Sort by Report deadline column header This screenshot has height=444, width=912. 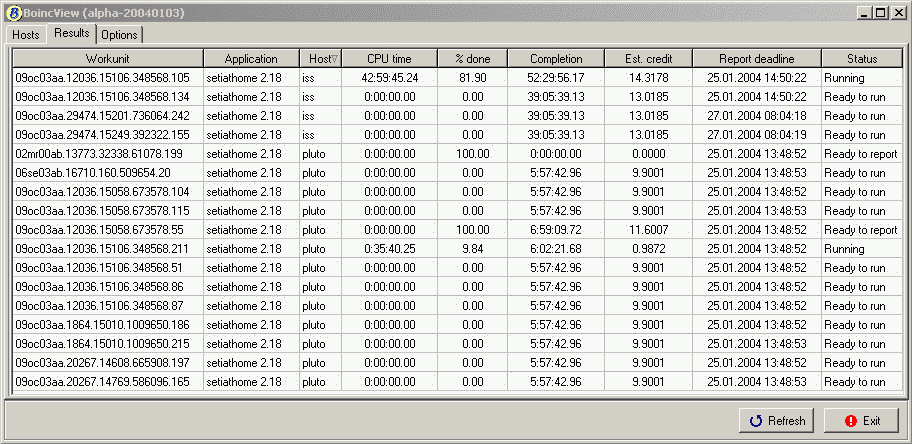click(x=755, y=59)
